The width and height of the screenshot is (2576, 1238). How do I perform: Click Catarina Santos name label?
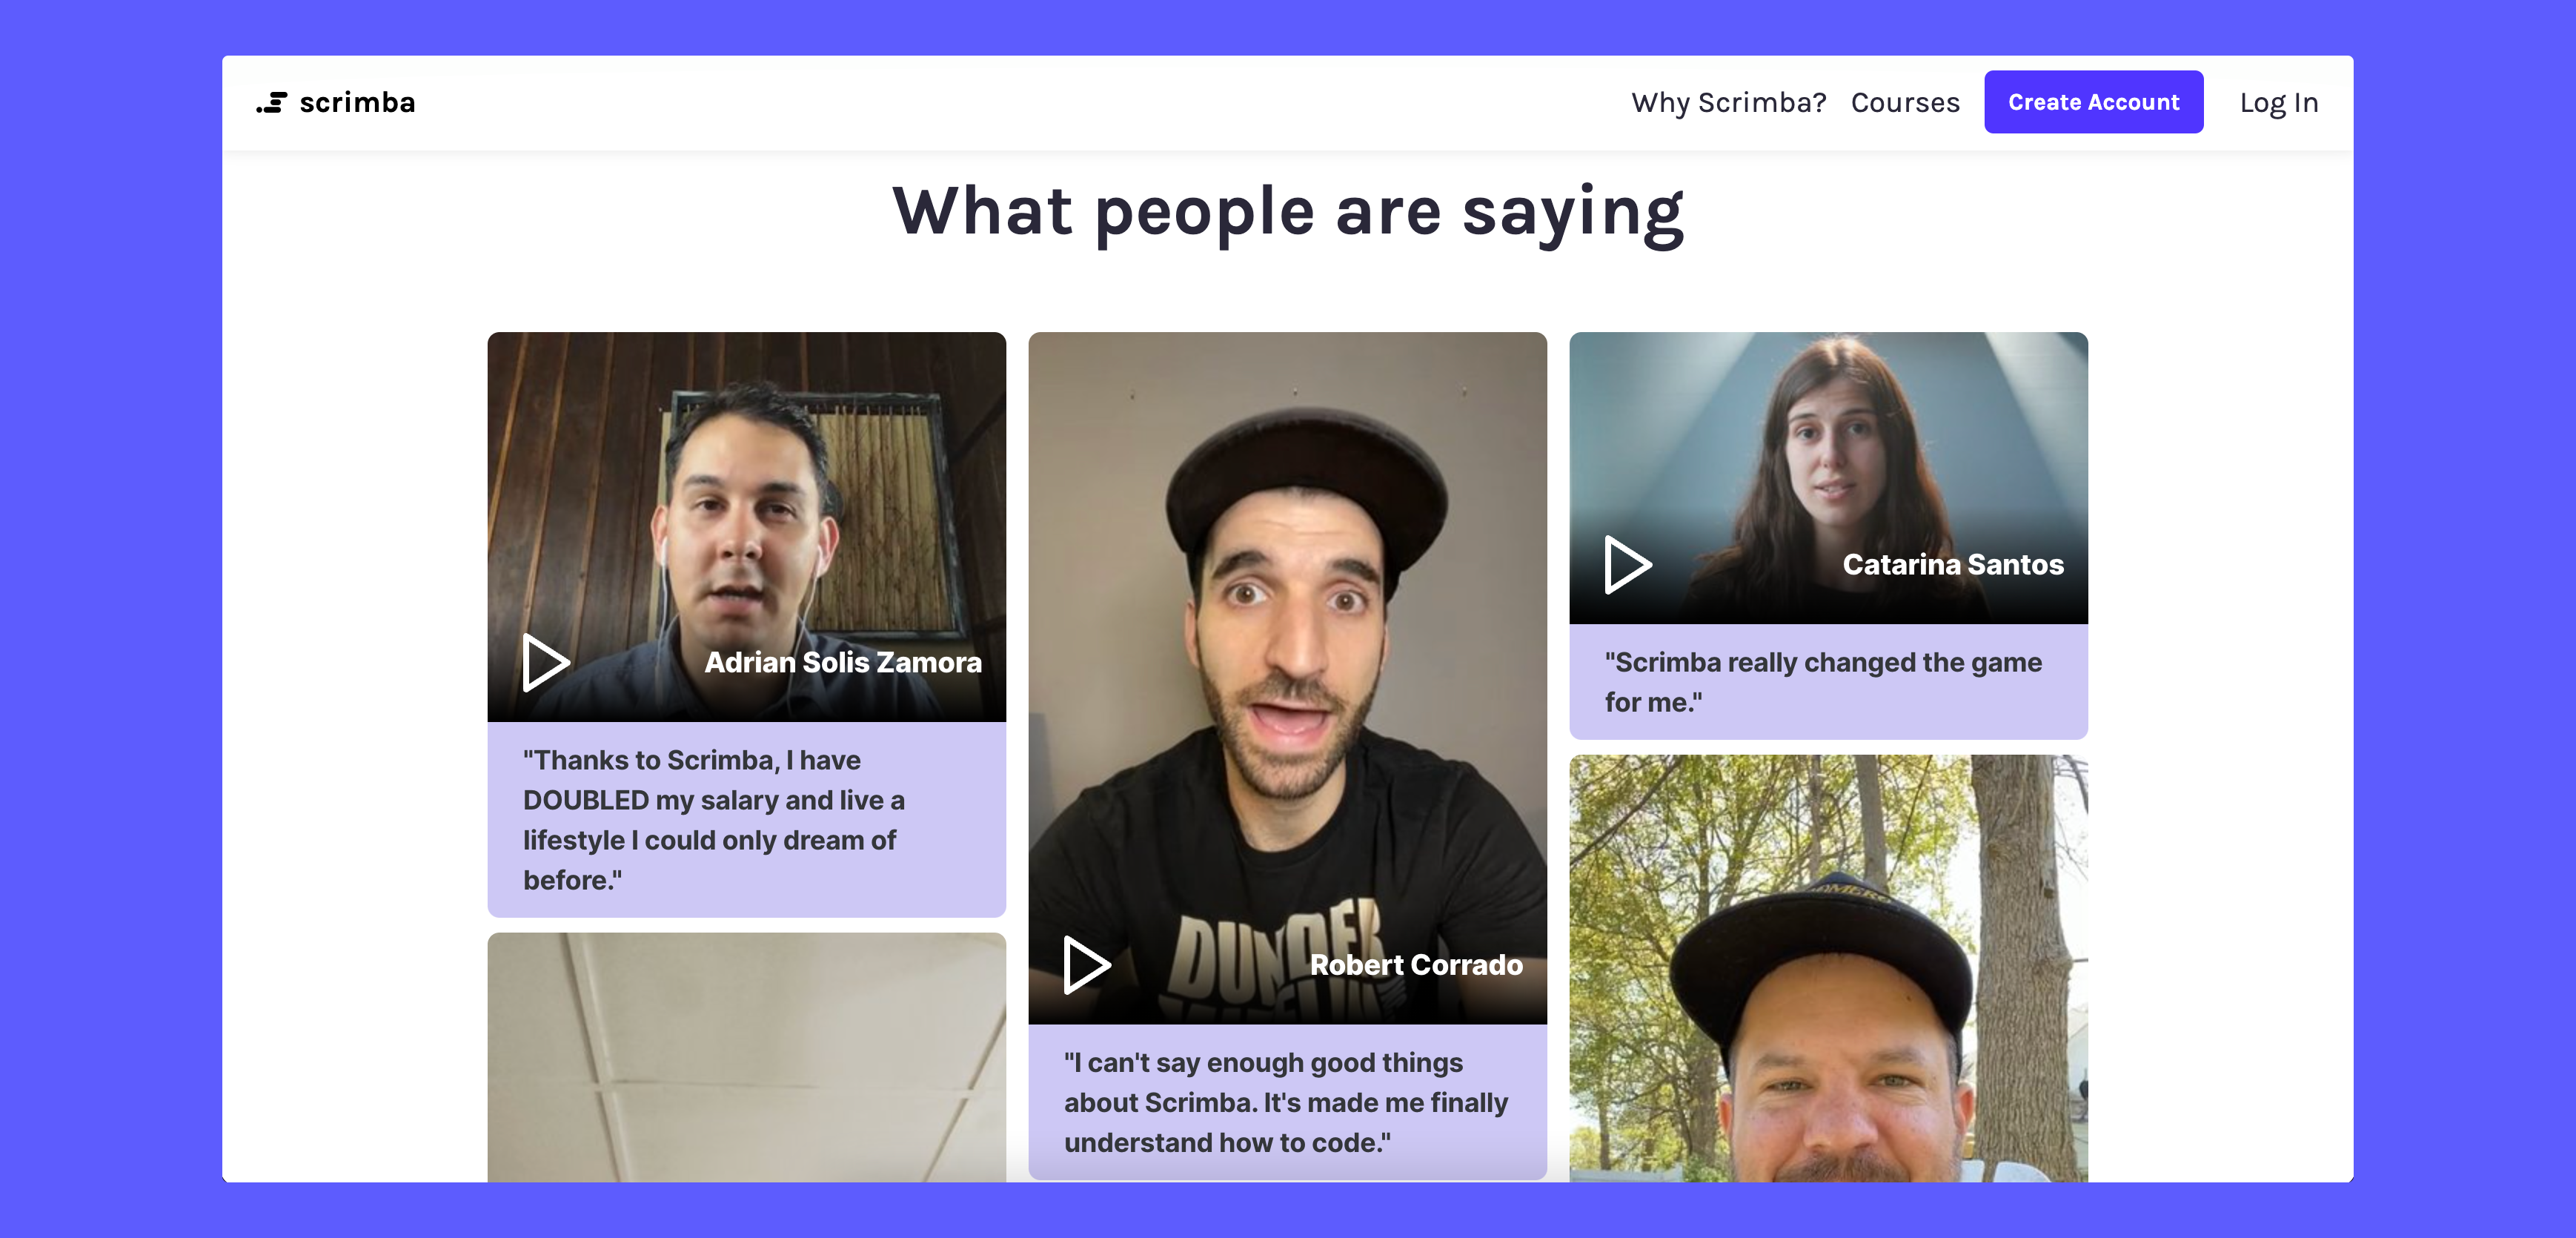(1953, 565)
